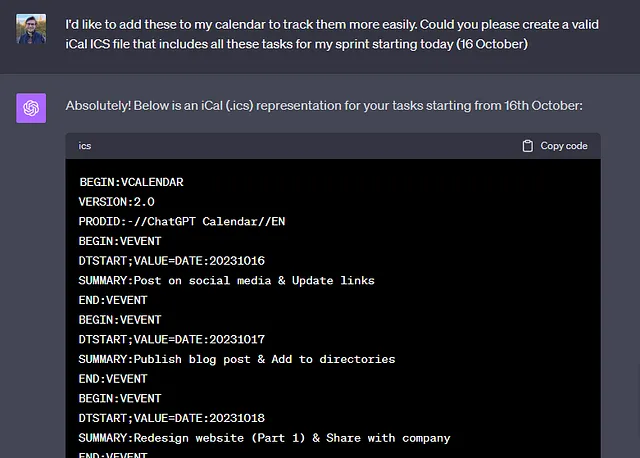Click the purple ChatGPT logo icon
This screenshot has width=640, height=458.
pos(31,108)
